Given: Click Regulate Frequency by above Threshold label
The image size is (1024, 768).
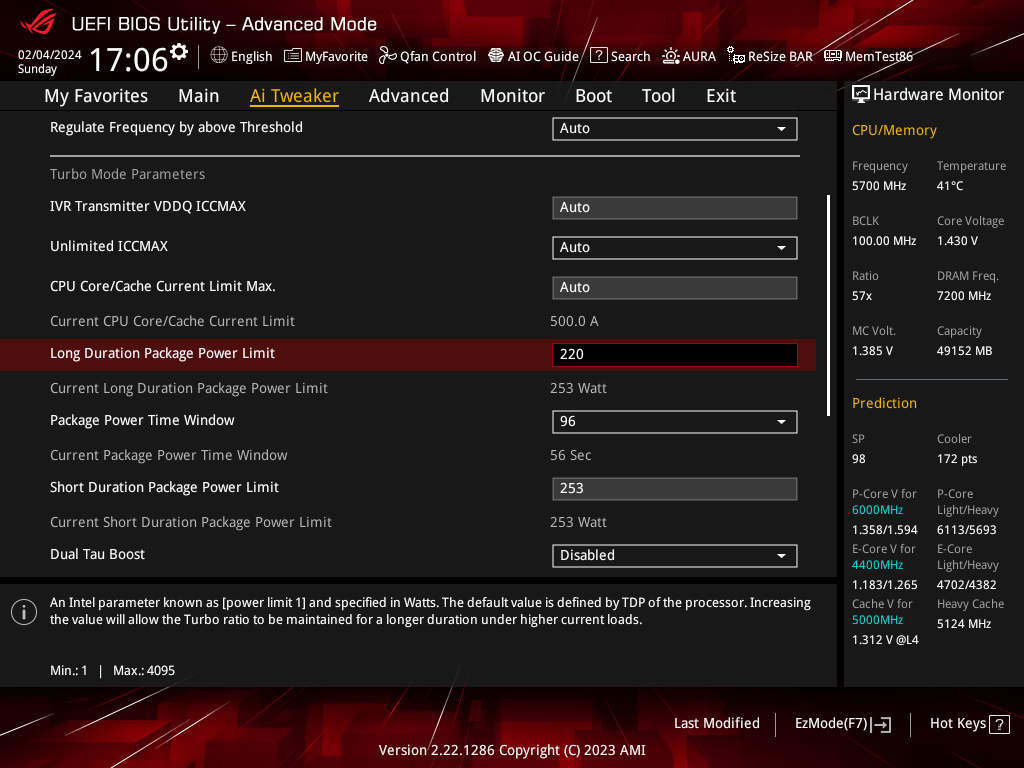Looking at the screenshot, I should 176,127.
